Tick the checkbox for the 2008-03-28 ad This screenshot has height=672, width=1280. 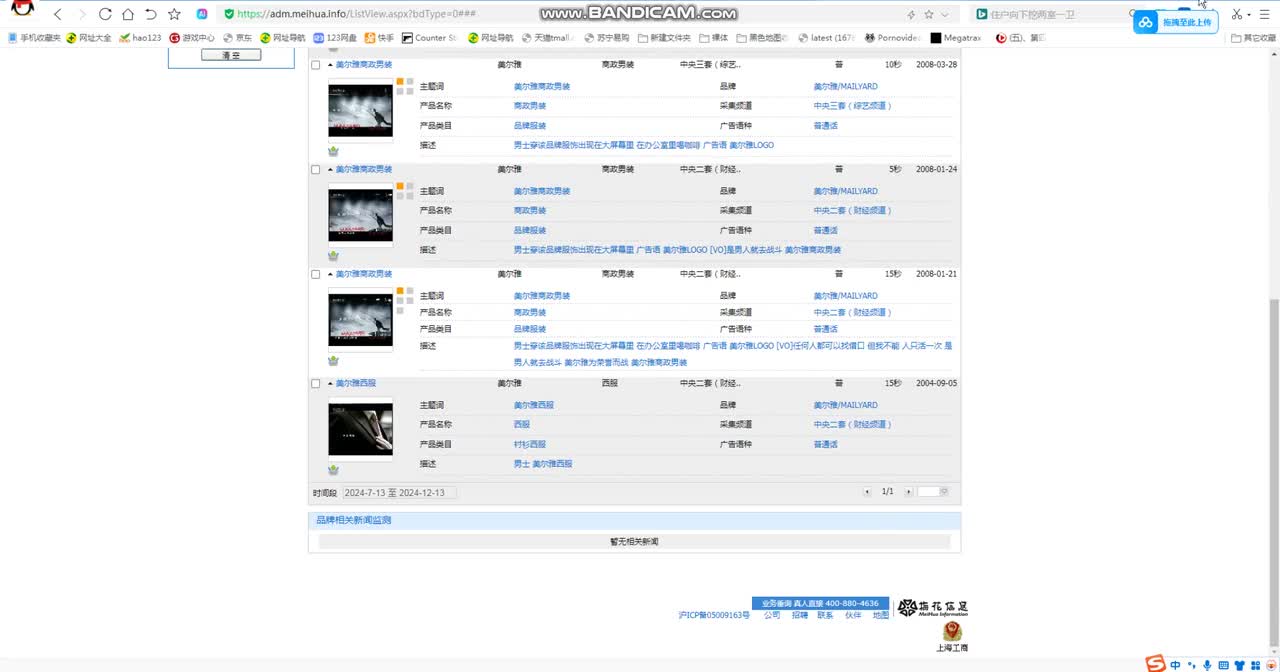click(x=316, y=65)
